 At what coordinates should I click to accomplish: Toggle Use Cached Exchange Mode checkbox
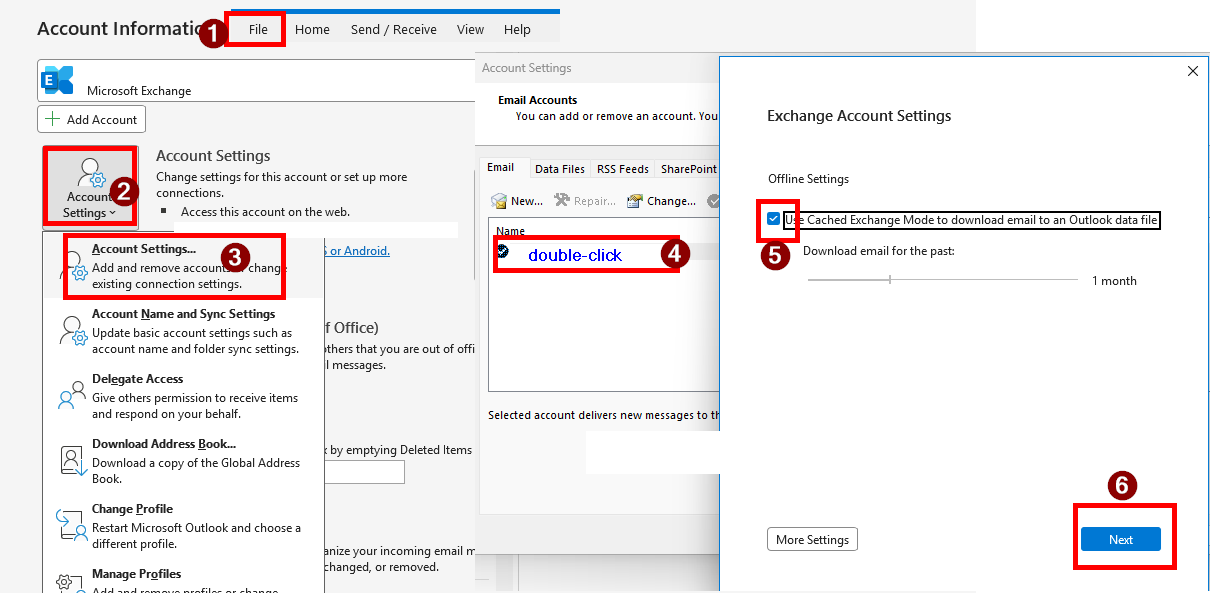774,219
